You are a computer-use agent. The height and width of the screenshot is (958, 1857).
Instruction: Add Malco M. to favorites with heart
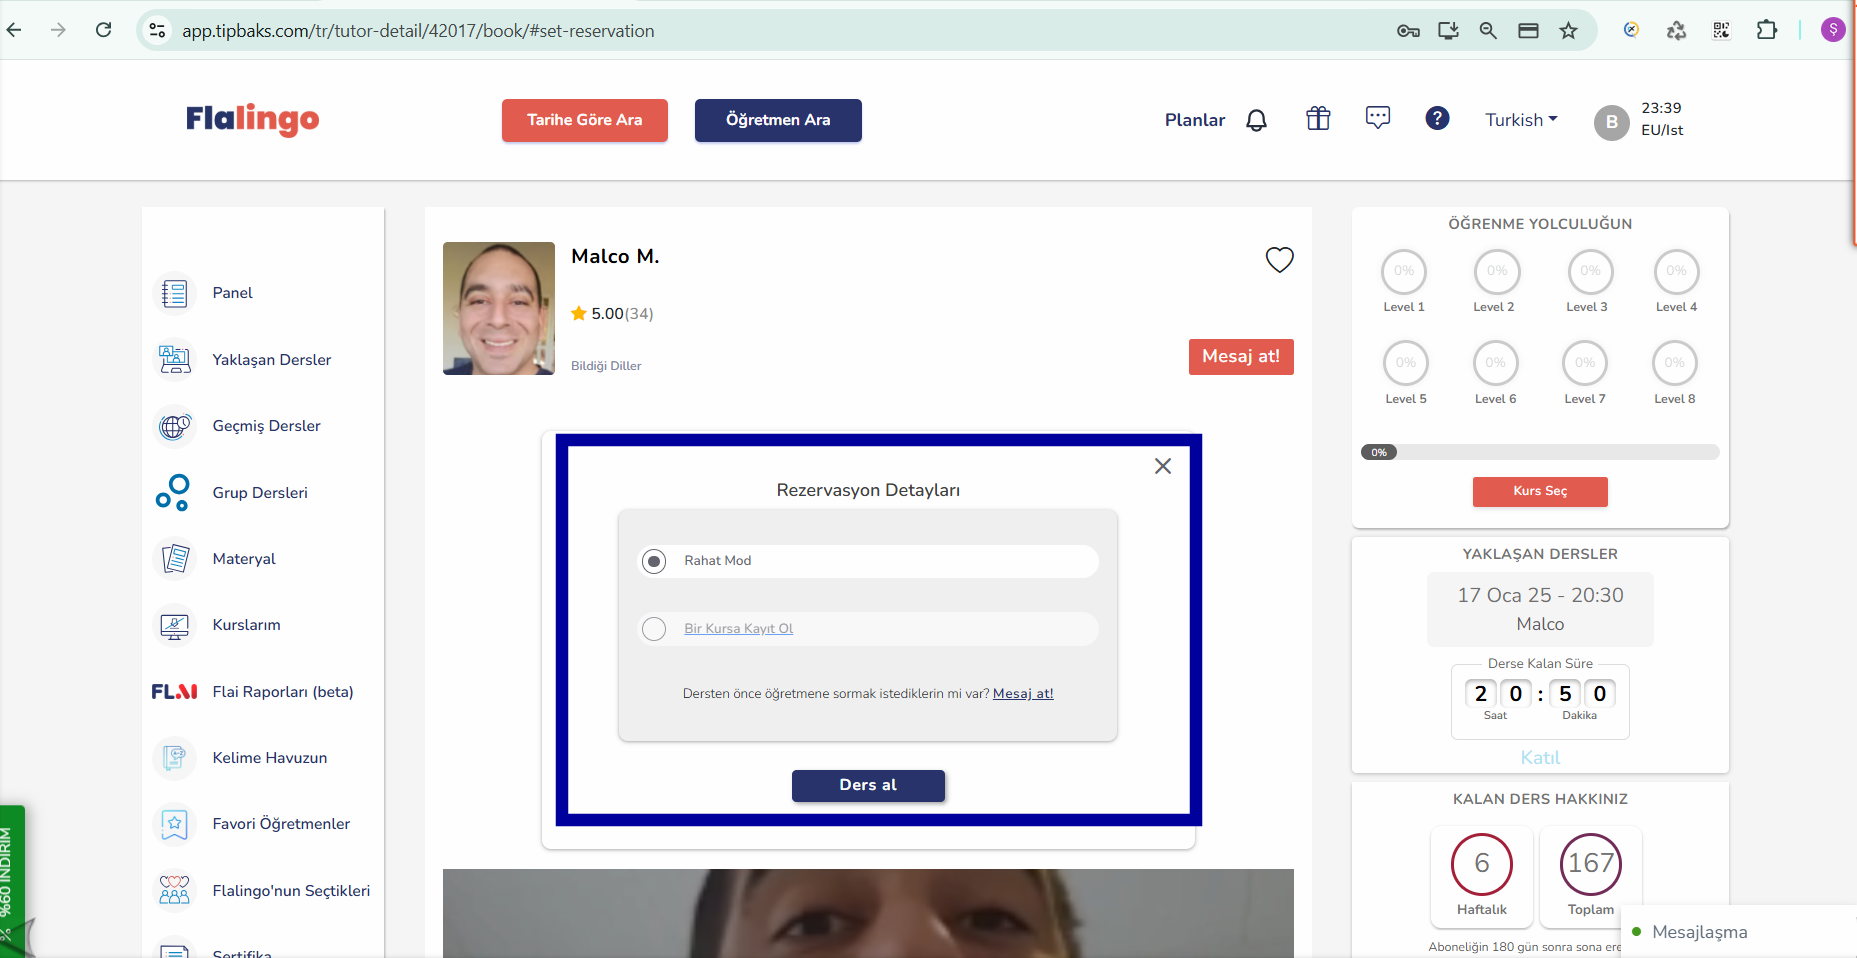[x=1280, y=260]
